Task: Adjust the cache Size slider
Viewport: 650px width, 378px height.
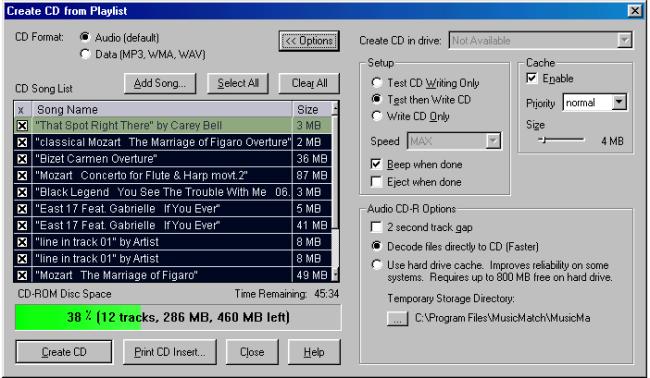Action: click(x=544, y=140)
